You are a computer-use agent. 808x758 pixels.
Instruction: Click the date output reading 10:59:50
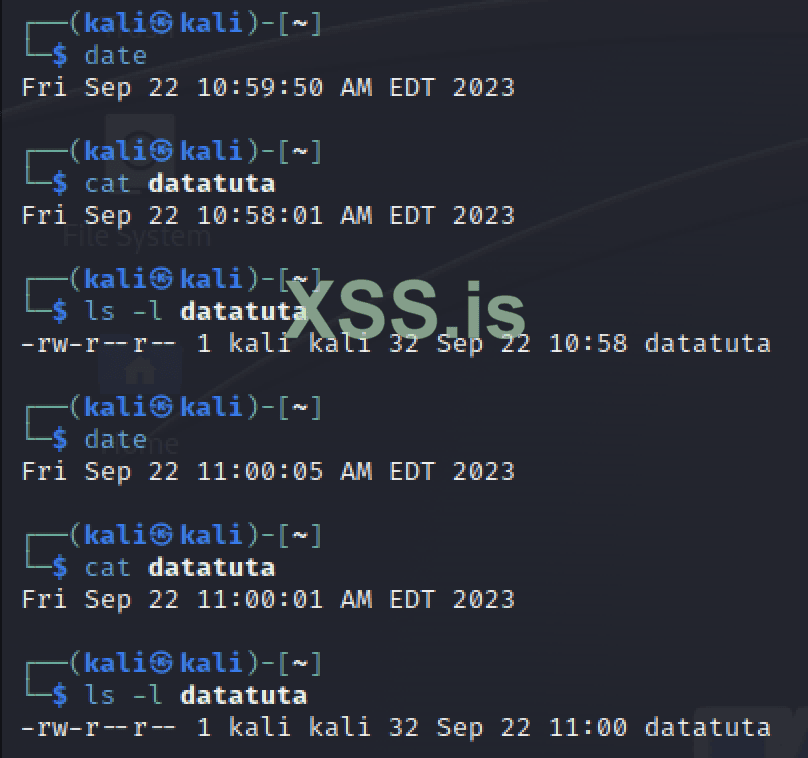(268, 87)
